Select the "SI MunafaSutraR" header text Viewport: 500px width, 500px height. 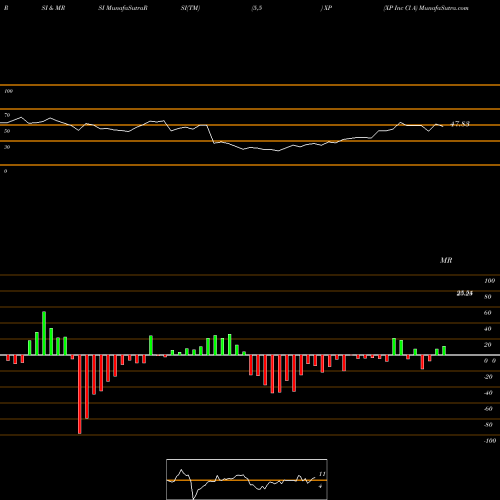[123, 8]
